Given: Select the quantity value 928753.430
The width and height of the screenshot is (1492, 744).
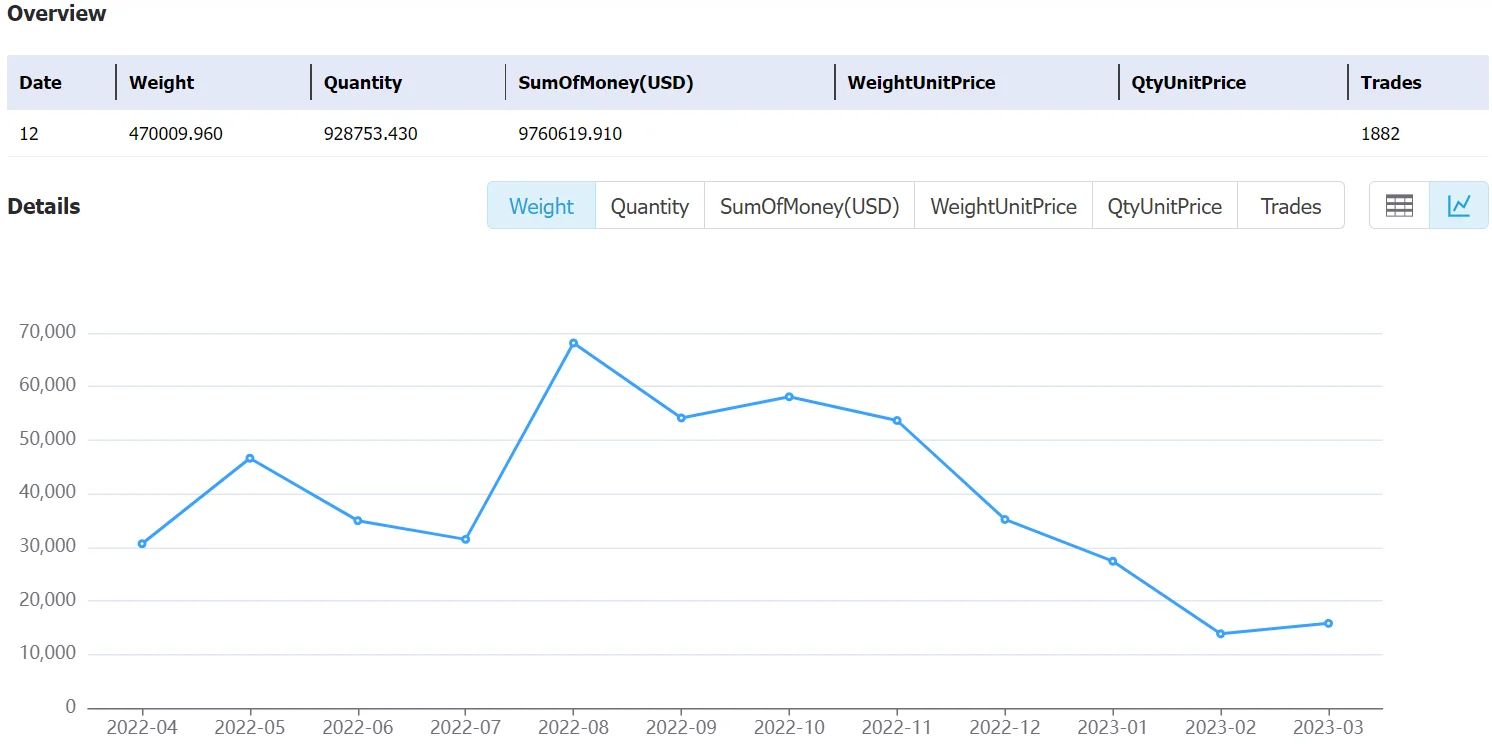Looking at the screenshot, I should point(371,133).
